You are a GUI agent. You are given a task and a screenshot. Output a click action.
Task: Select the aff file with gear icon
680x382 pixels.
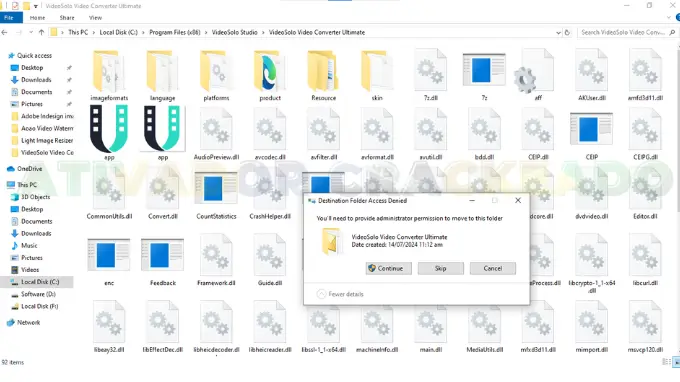coord(538,76)
